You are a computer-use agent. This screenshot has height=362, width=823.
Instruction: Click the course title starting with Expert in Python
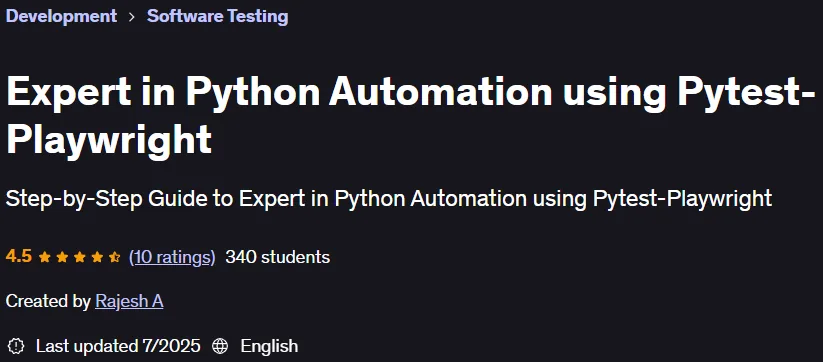click(x=411, y=115)
